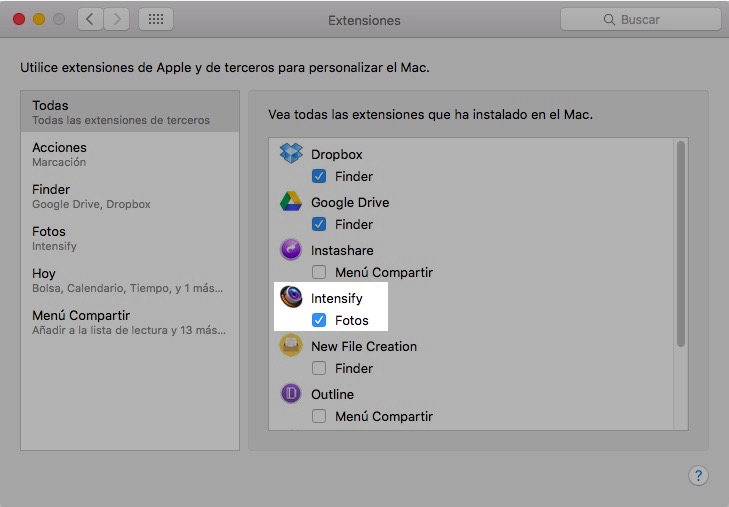Viewport: 729px width, 507px height.
Task: Click the Outline app icon
Action: [291, 394]
